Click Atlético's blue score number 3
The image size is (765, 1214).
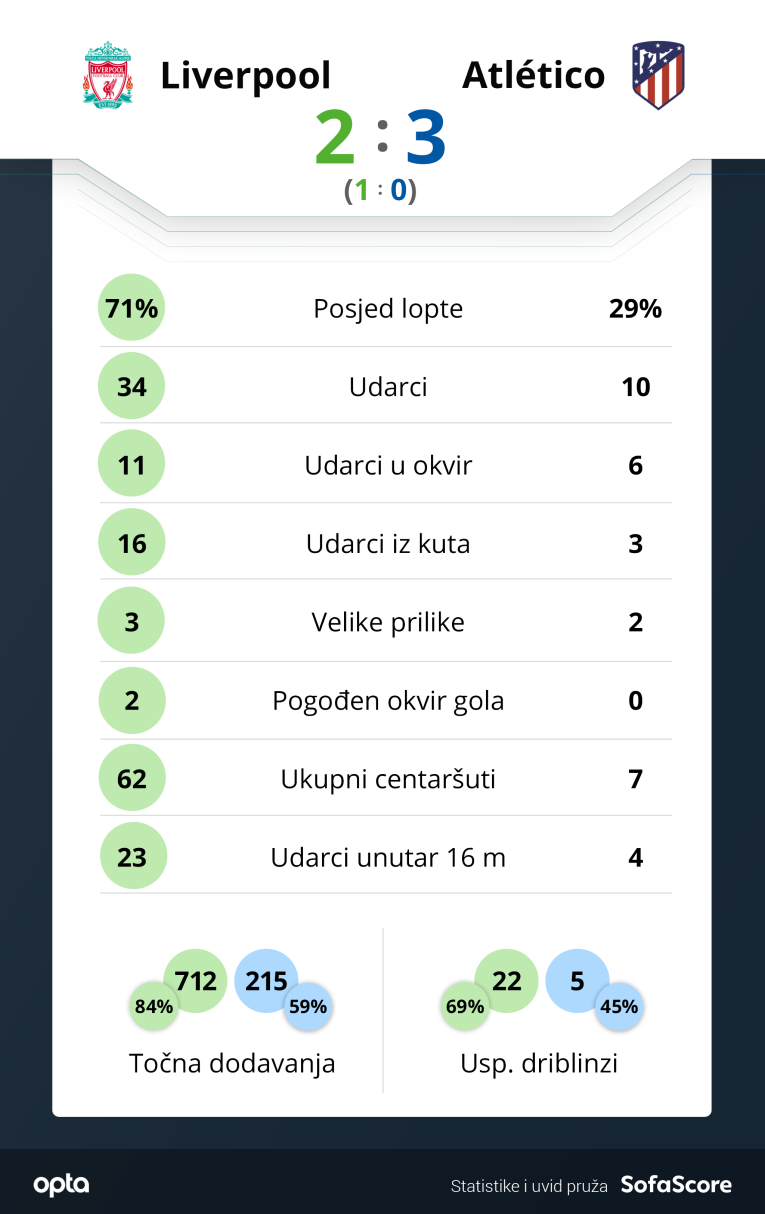pyautogui.click(x=426, y=138)
